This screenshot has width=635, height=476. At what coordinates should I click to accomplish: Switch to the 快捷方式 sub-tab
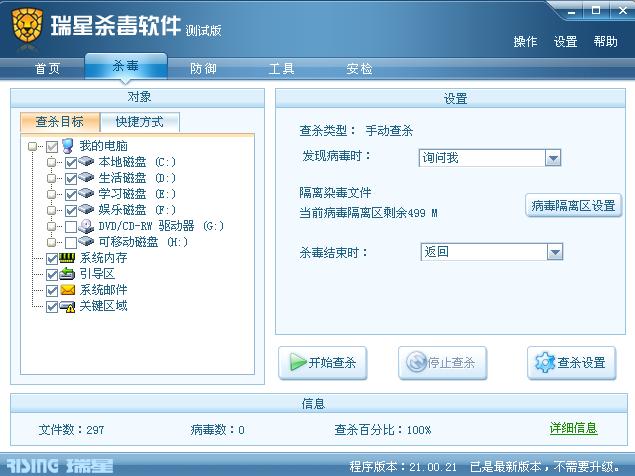click(x=140, y=122)
